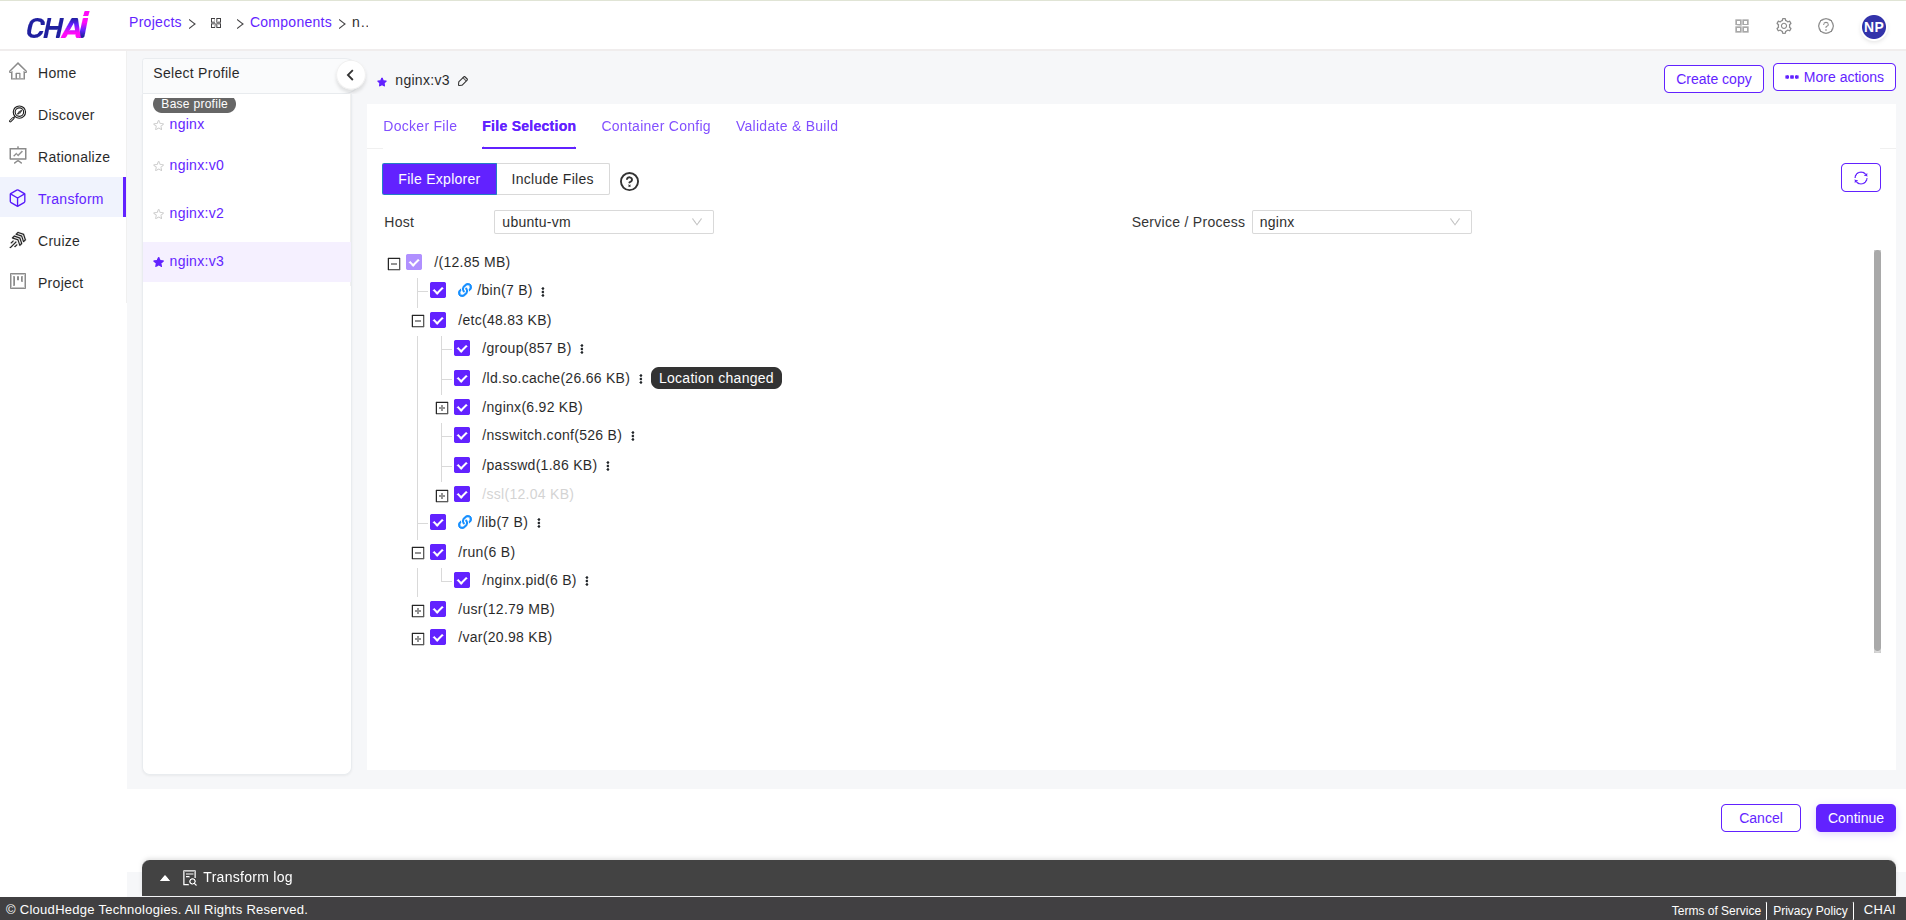Open options menu for /ld.so.cache
This screenshot has width=1906, height=920.
click(641, 379)
